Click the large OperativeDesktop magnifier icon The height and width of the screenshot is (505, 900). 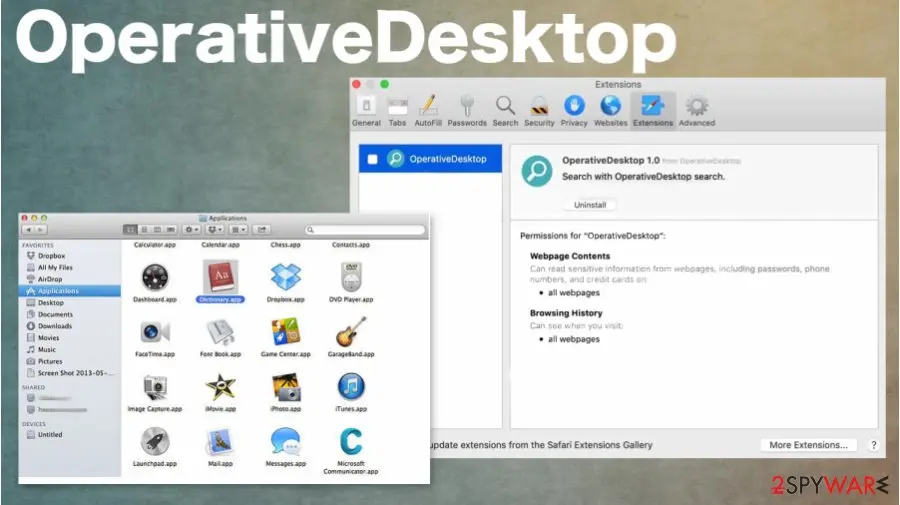coord(537,171)
